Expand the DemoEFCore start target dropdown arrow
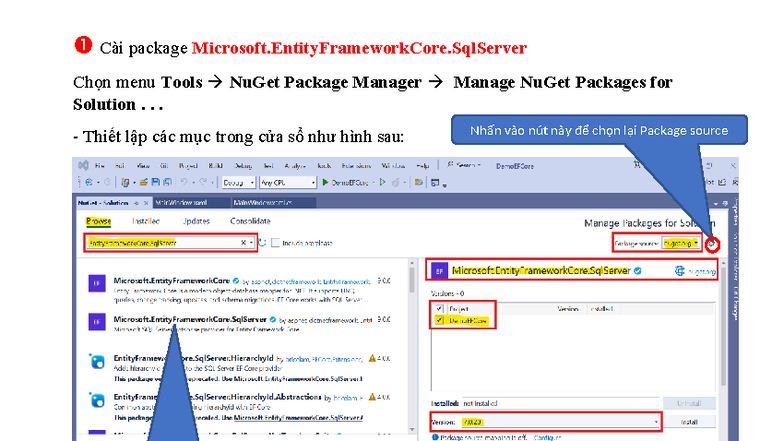The width and height of the screenshot is (784, 441). click(x=373, y=183)
